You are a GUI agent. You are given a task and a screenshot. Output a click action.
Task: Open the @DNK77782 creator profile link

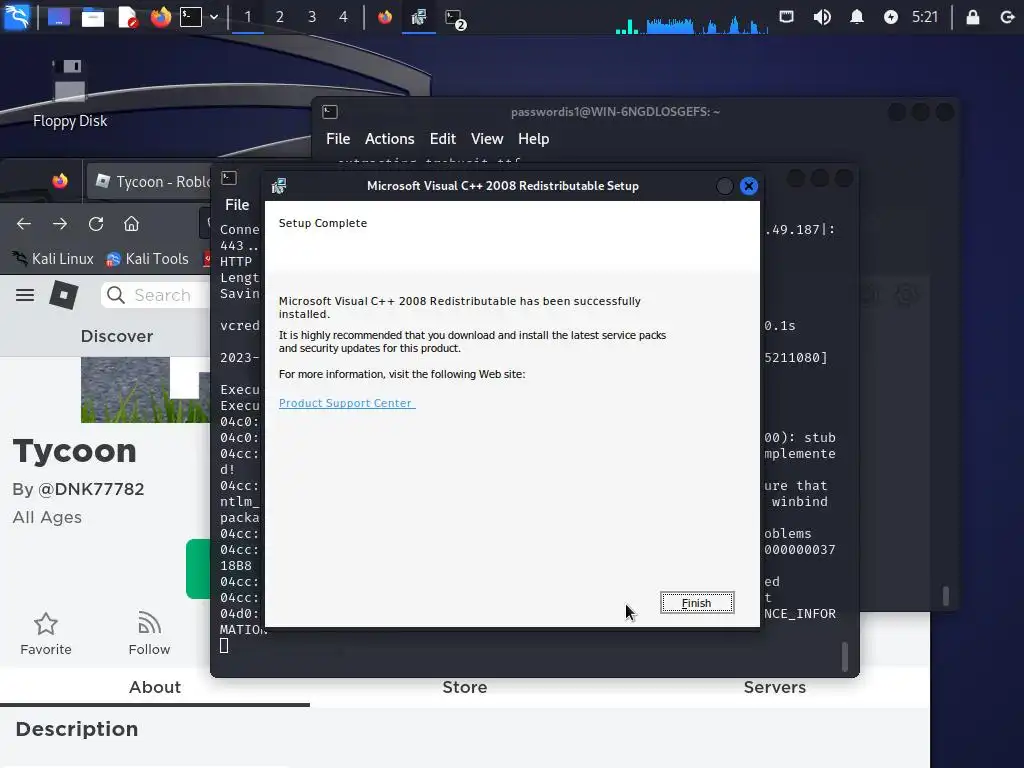(x=91, y=489)
